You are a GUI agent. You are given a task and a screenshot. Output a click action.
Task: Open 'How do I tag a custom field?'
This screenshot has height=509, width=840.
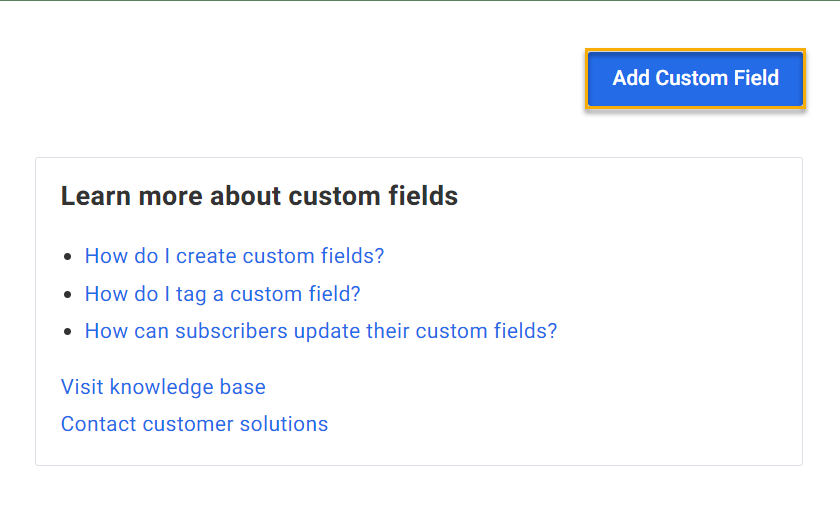(x=222, y=294)
